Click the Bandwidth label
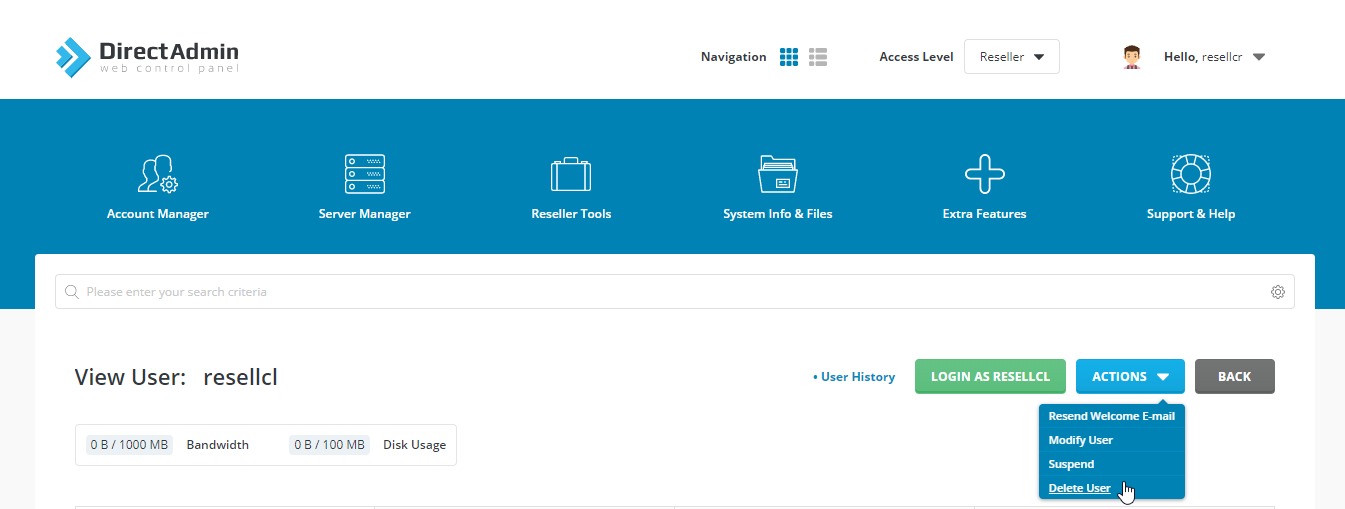 click(x=218, y=445)
